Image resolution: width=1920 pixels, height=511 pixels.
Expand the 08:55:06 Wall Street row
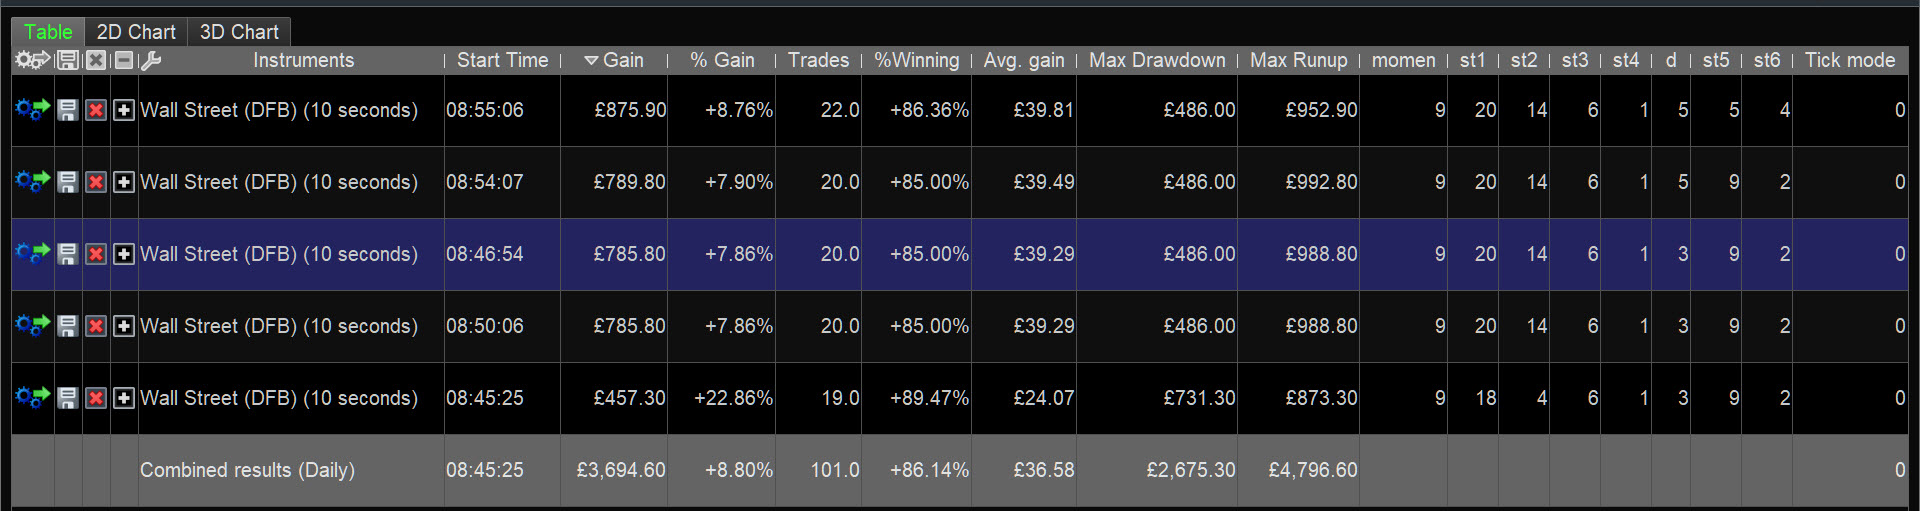tap(123, 110)
